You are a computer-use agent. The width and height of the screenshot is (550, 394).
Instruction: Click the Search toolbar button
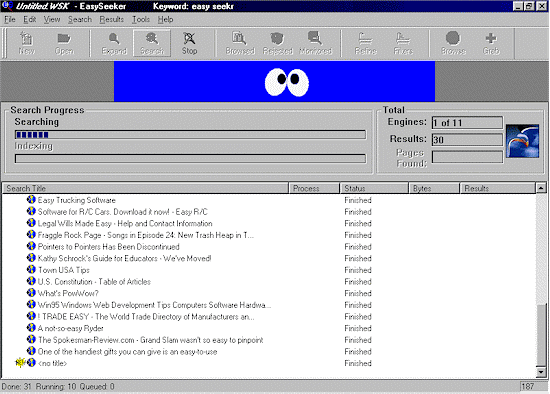(152, 43)
